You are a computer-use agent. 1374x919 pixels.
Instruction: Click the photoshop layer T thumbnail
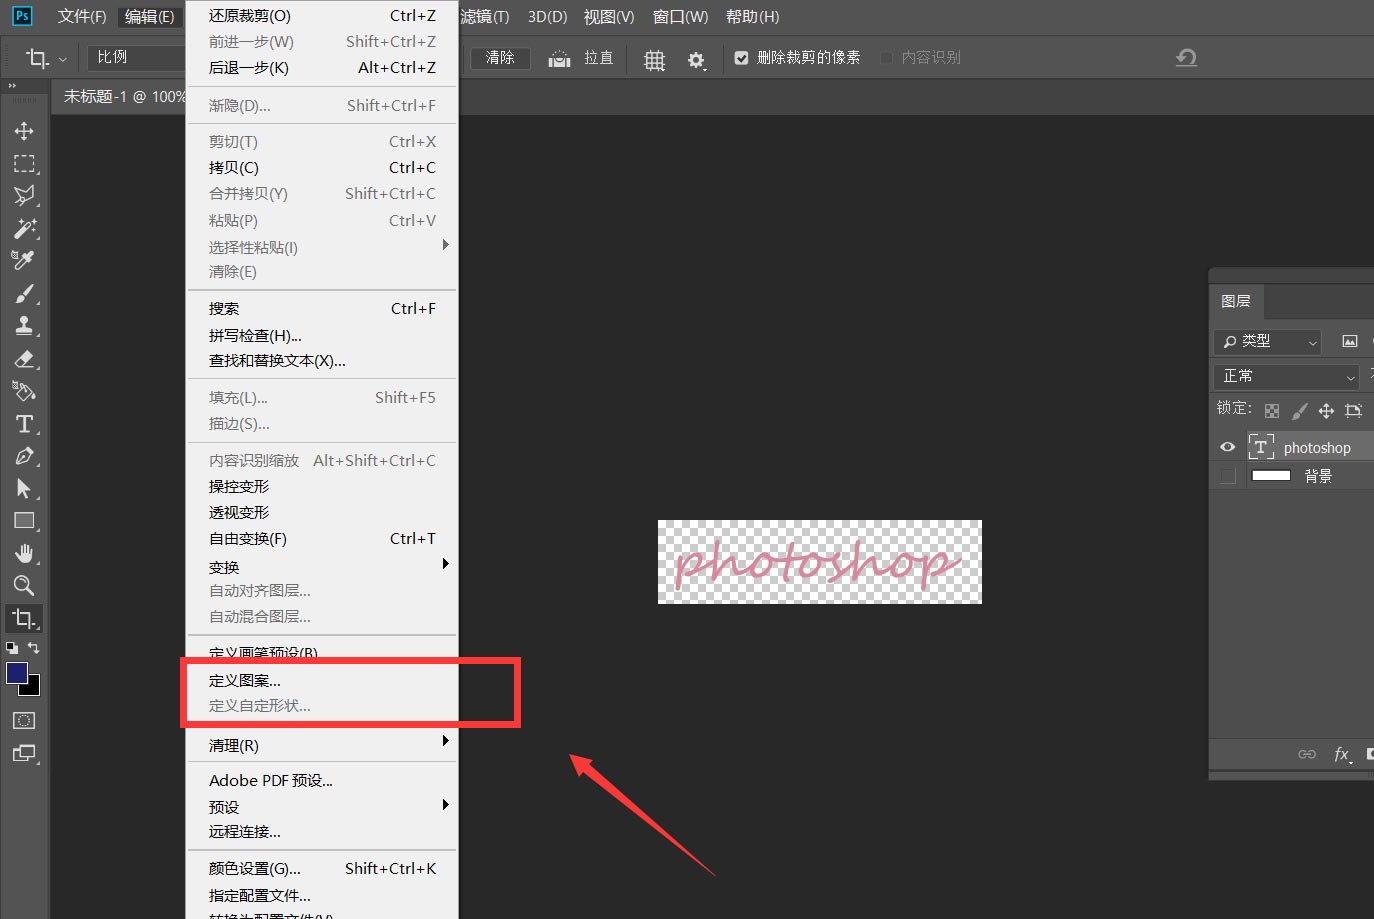coord(1260,447)
